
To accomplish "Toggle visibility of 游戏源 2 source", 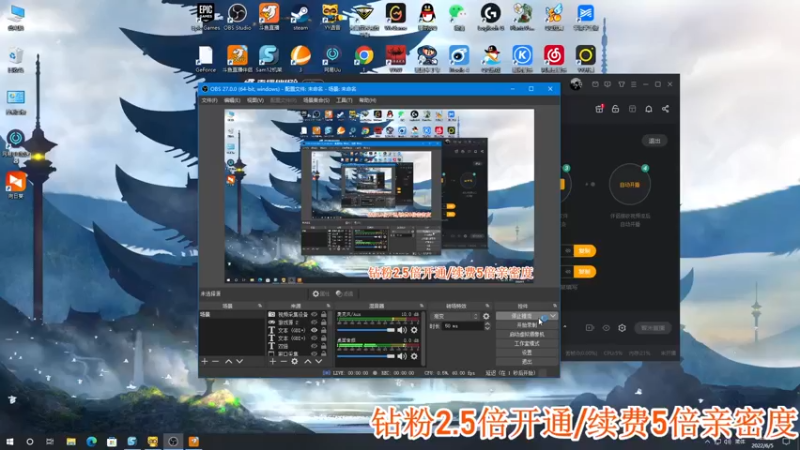I will coord(314,322).
